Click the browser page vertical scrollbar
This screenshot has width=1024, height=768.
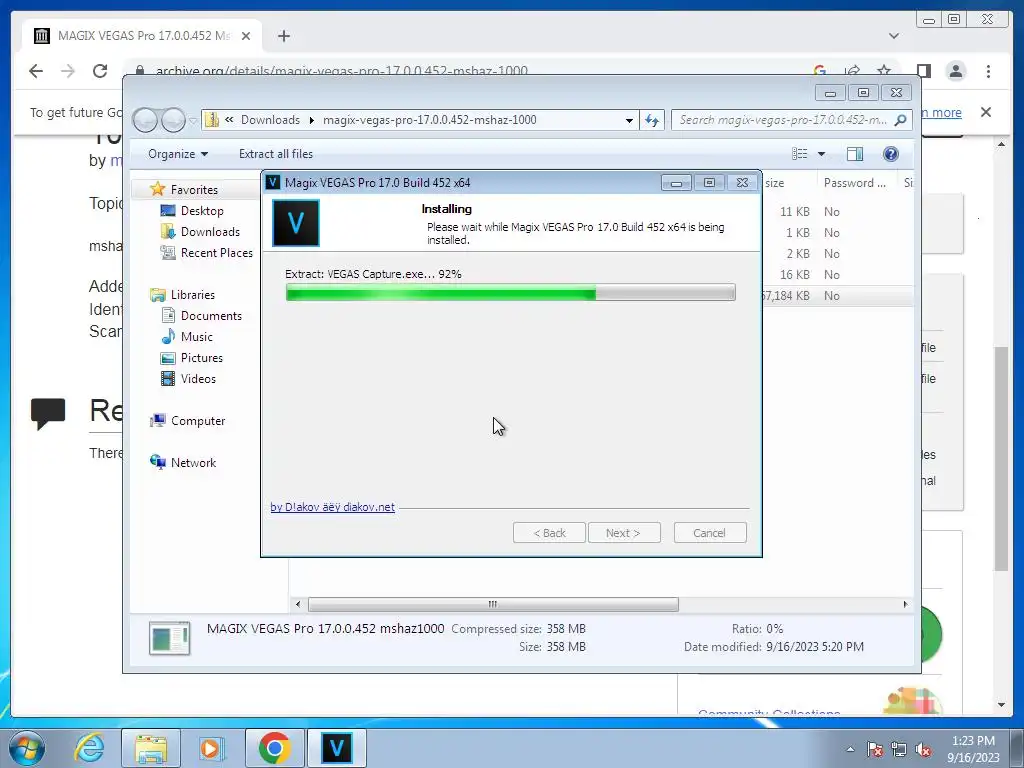pyautogui.click(x=1002, y=458)
